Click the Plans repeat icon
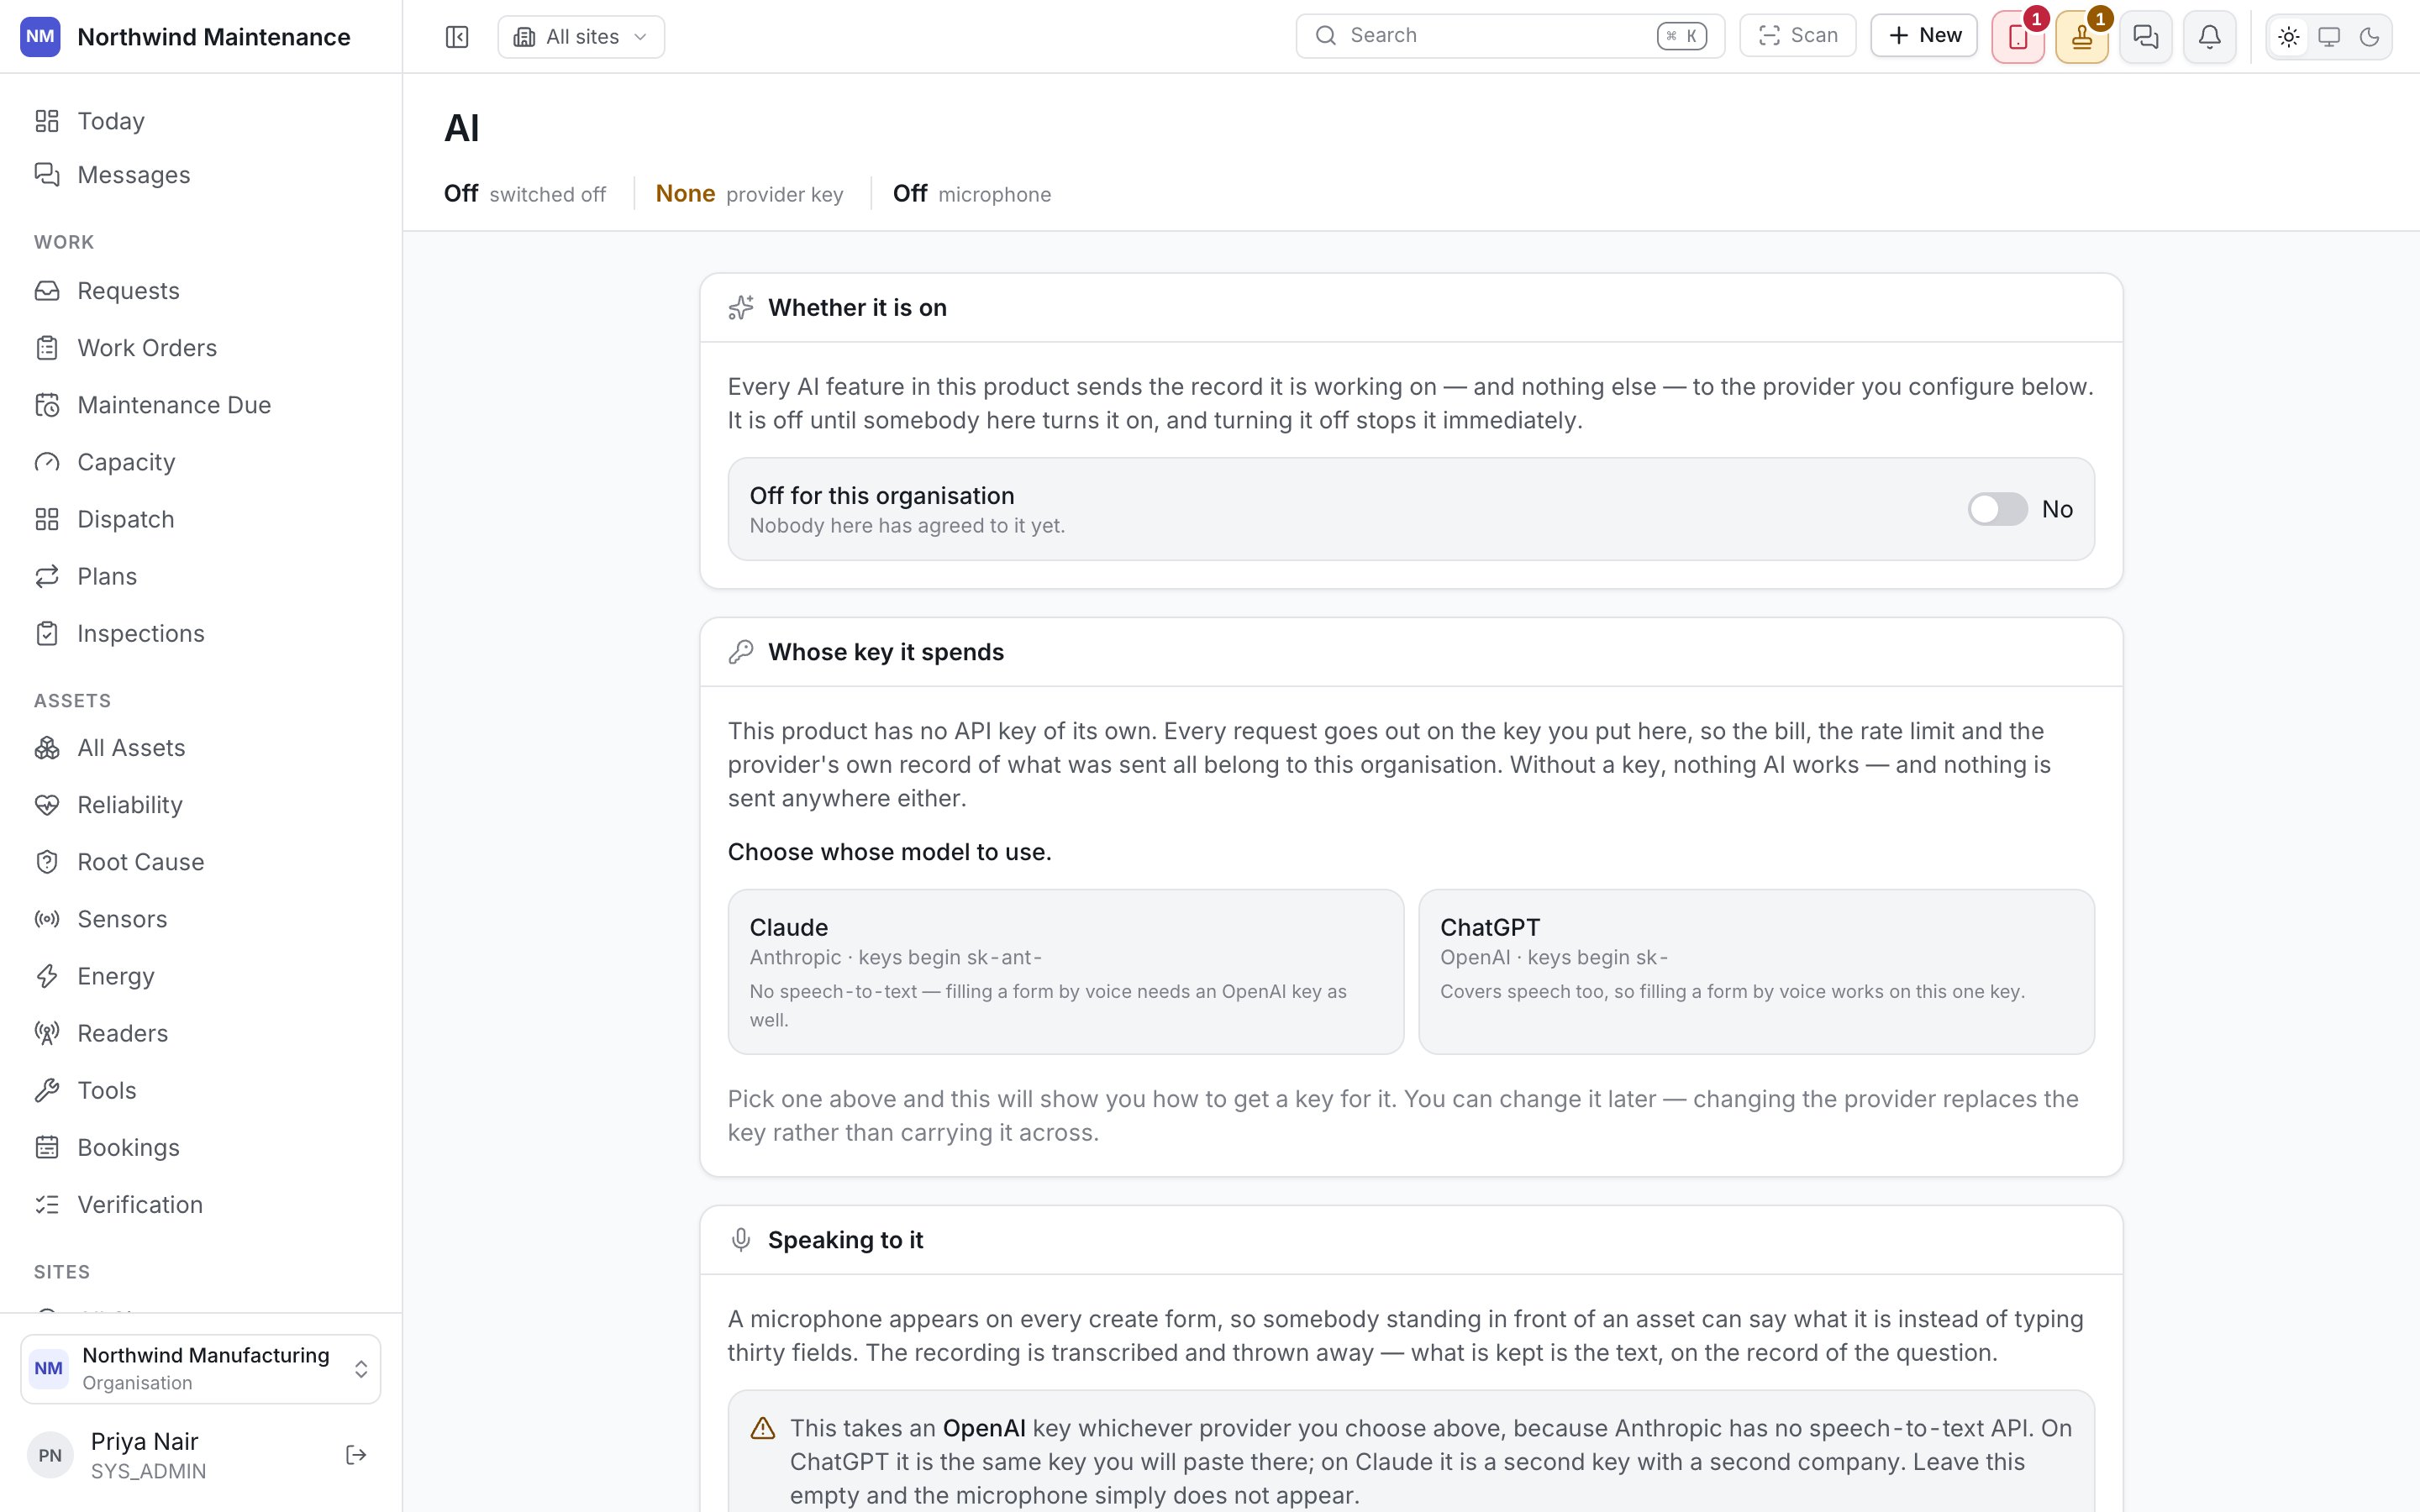The height and width of the screenshot is (1512, 2420). 47,576
